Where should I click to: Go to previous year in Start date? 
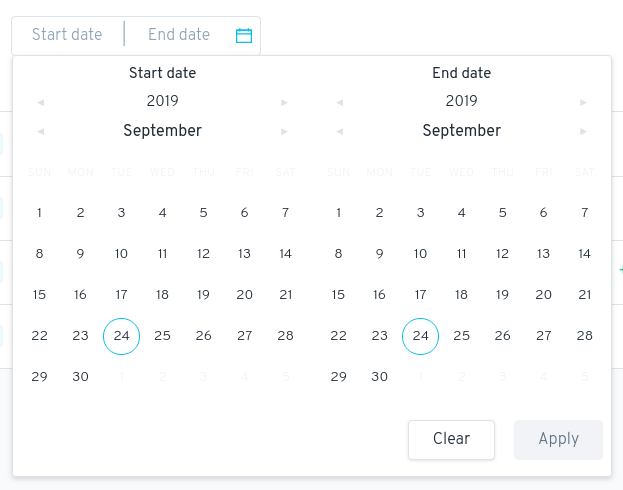tap(40, 102)
